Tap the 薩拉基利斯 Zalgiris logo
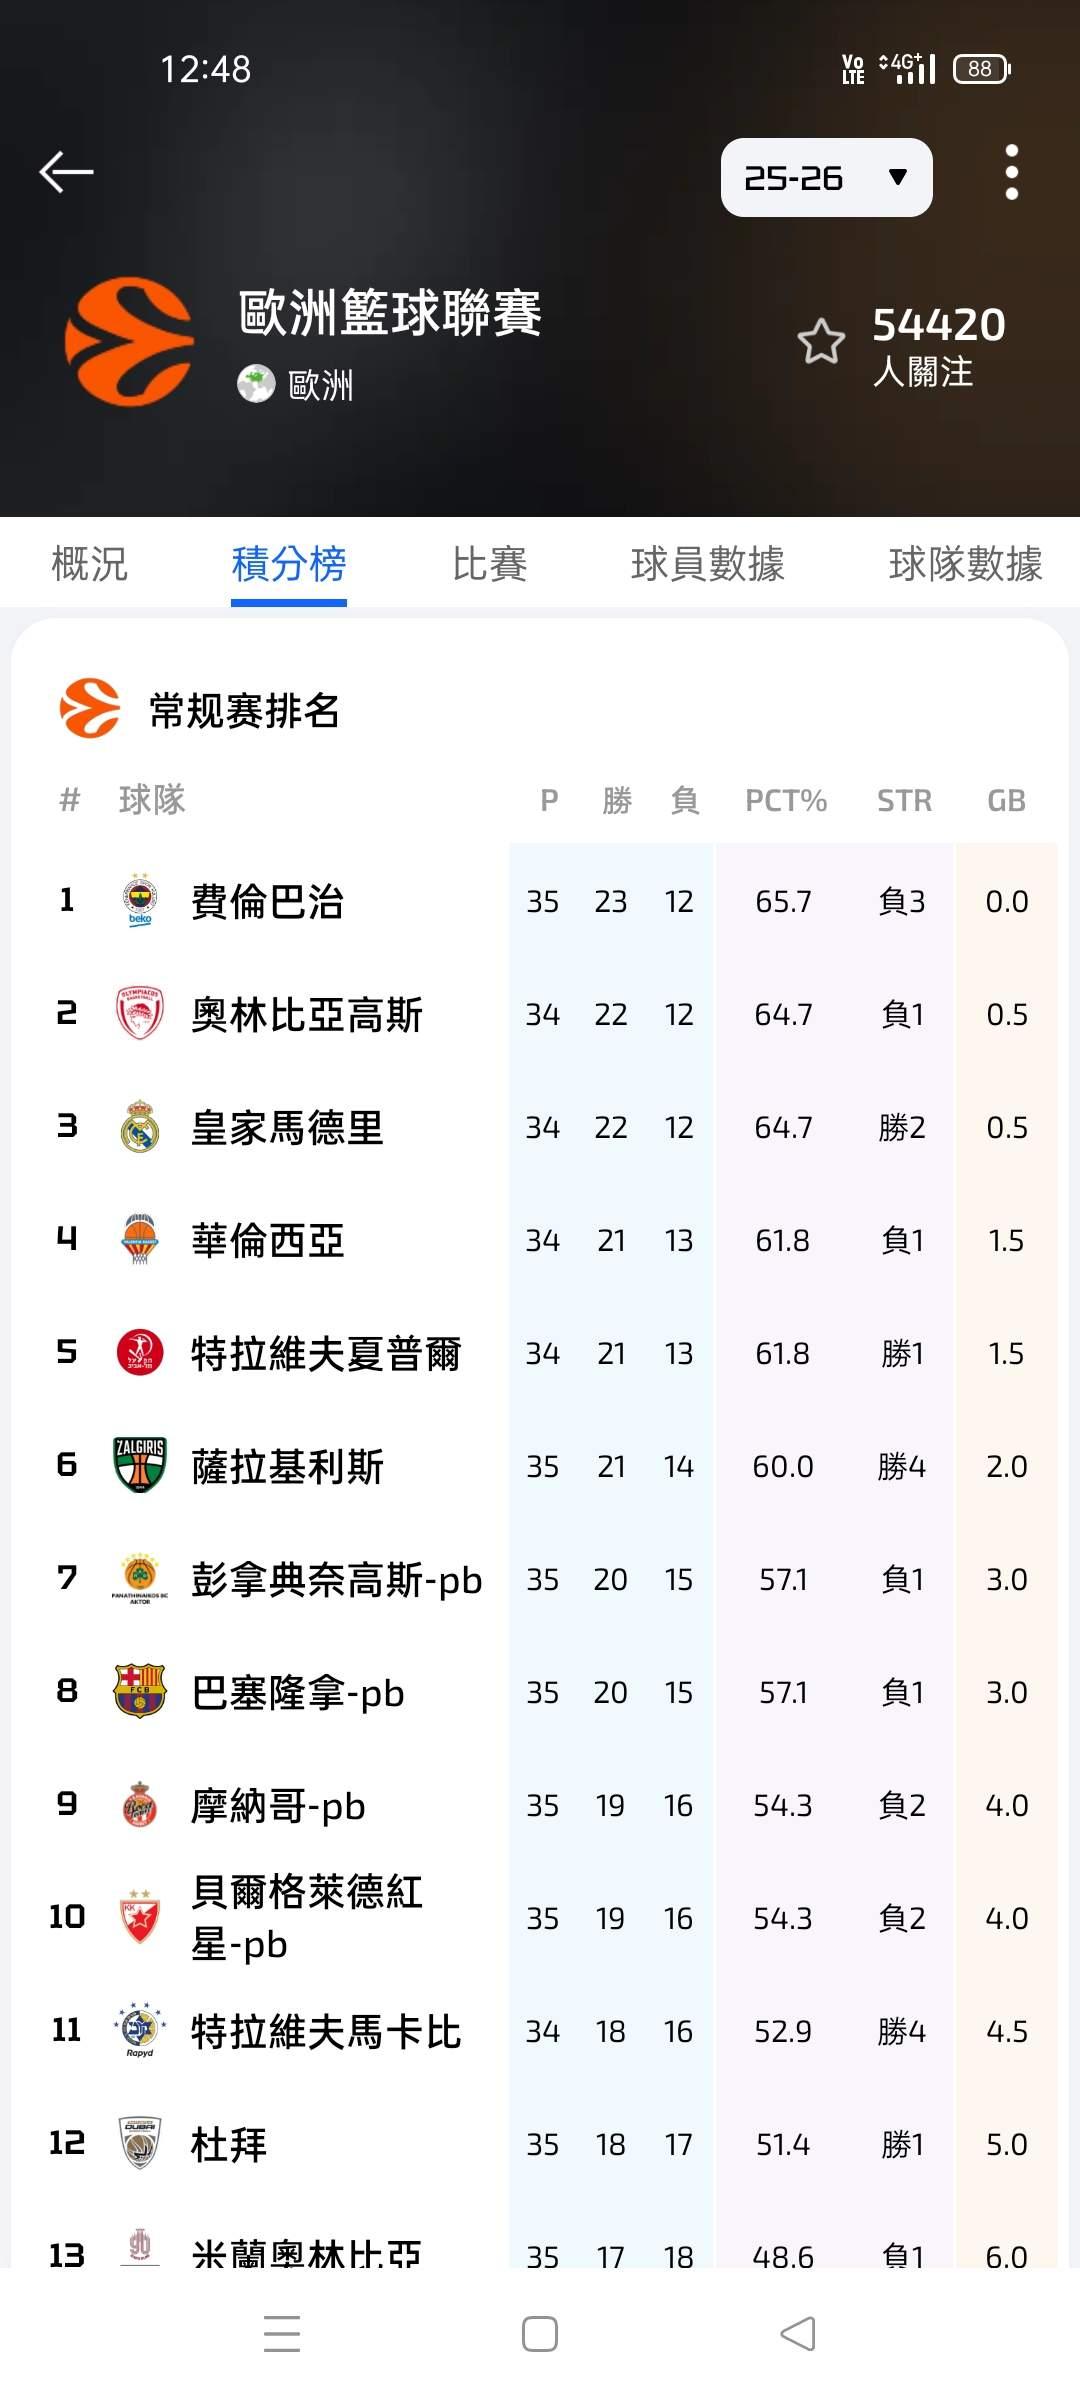The width and height of the screenshot is (1080, 2400). 140,1466
